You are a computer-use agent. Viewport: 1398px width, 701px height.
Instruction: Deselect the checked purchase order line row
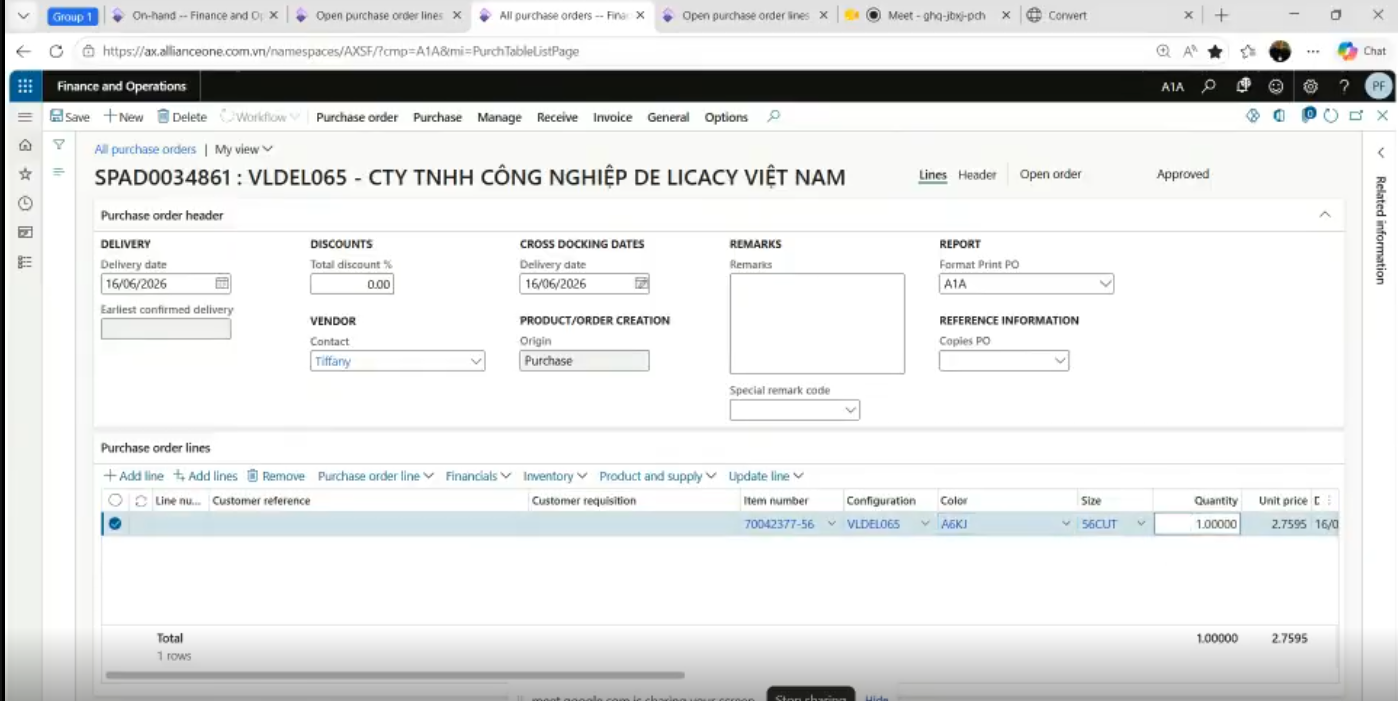point(115,524)
